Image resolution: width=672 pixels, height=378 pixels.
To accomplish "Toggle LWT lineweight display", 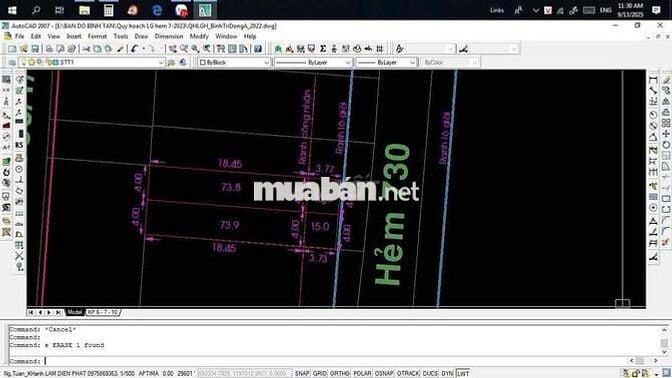I will click(463, 374).
